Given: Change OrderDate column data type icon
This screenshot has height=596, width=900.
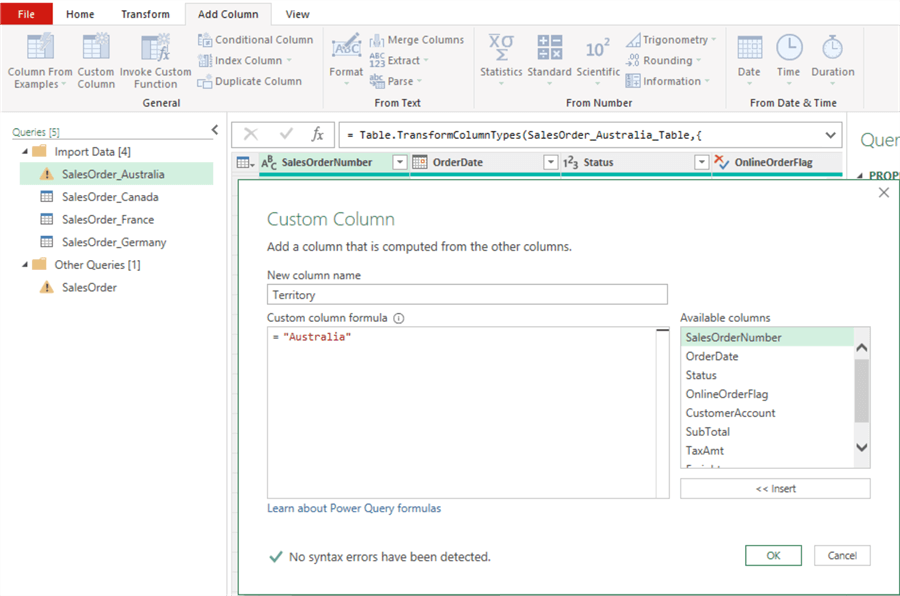Looking at the screenshot, I should click(420, 162).
